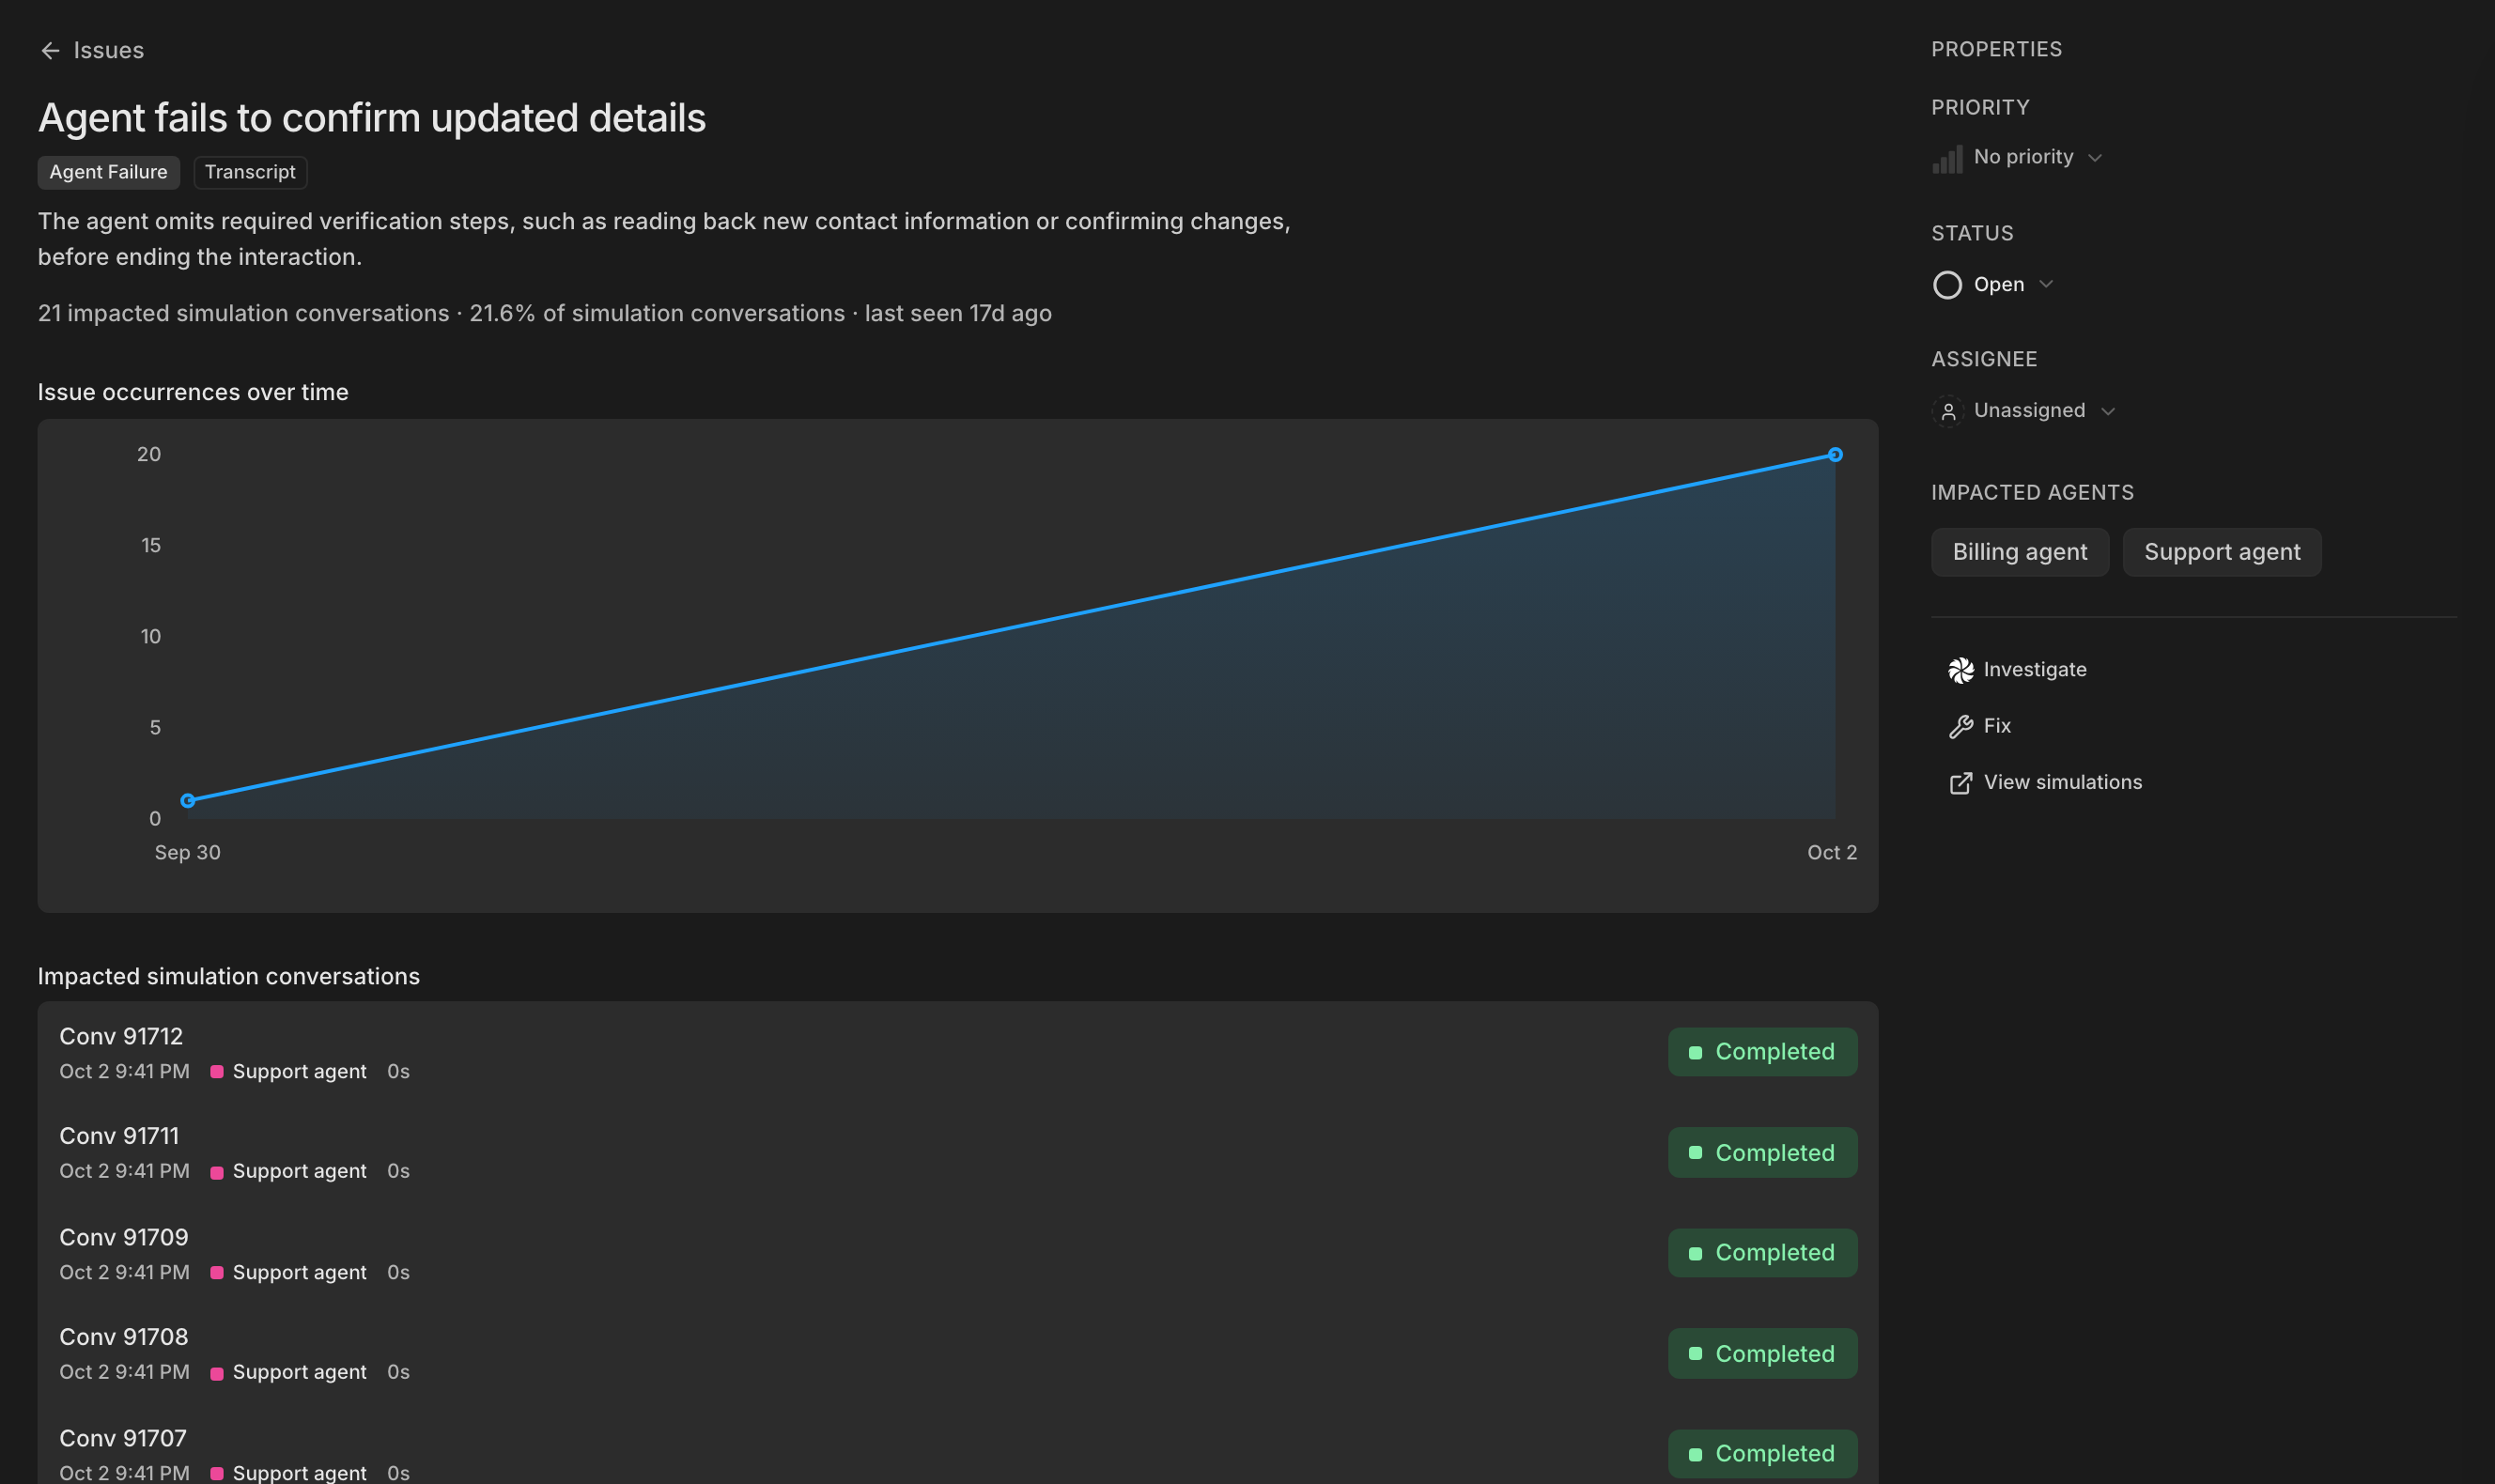The width and height of the screenshot is (2495, 1484).
Task: Open the Unassigned assignee dropdown
Action: pyautogui.click(x=2024, y=411)
